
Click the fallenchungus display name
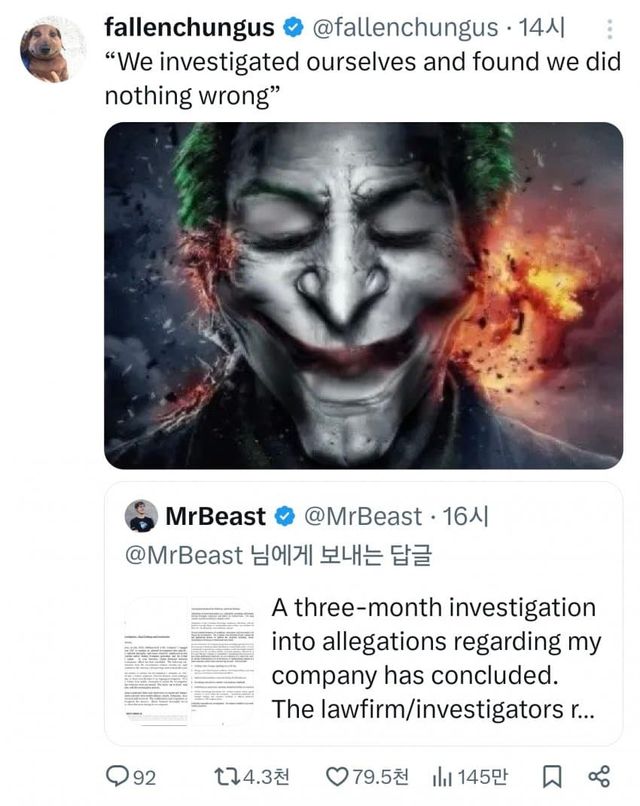click(189, 29)
